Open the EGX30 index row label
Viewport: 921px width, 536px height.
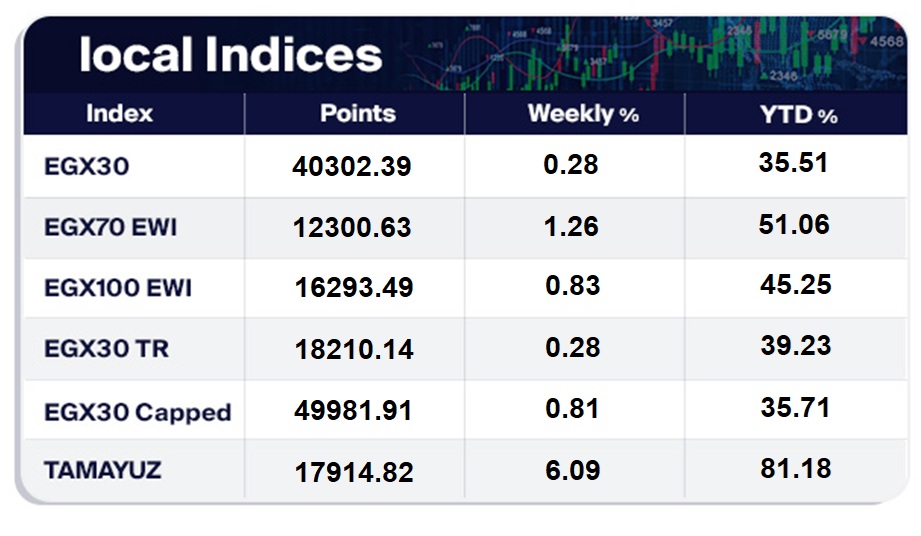pyautogui.click(x=87, y=166)
